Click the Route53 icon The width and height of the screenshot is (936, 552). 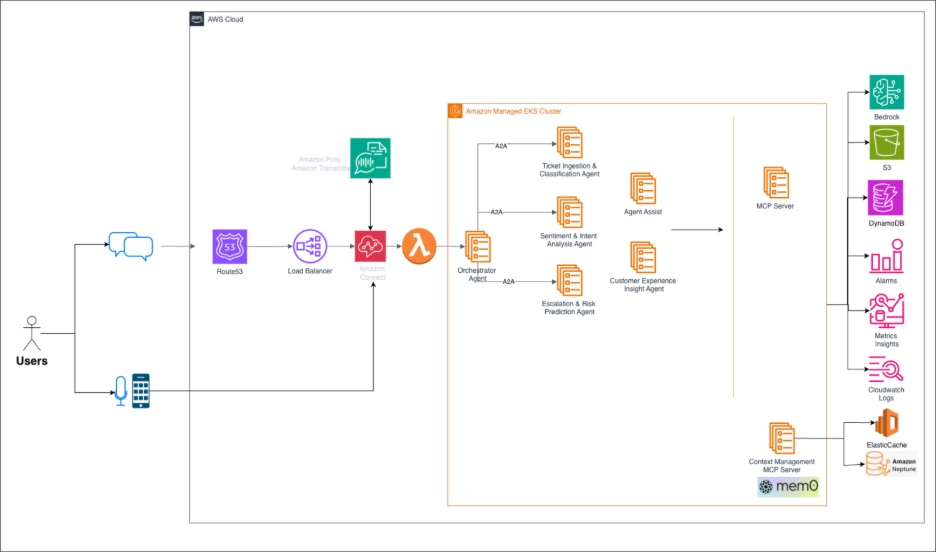230,246
